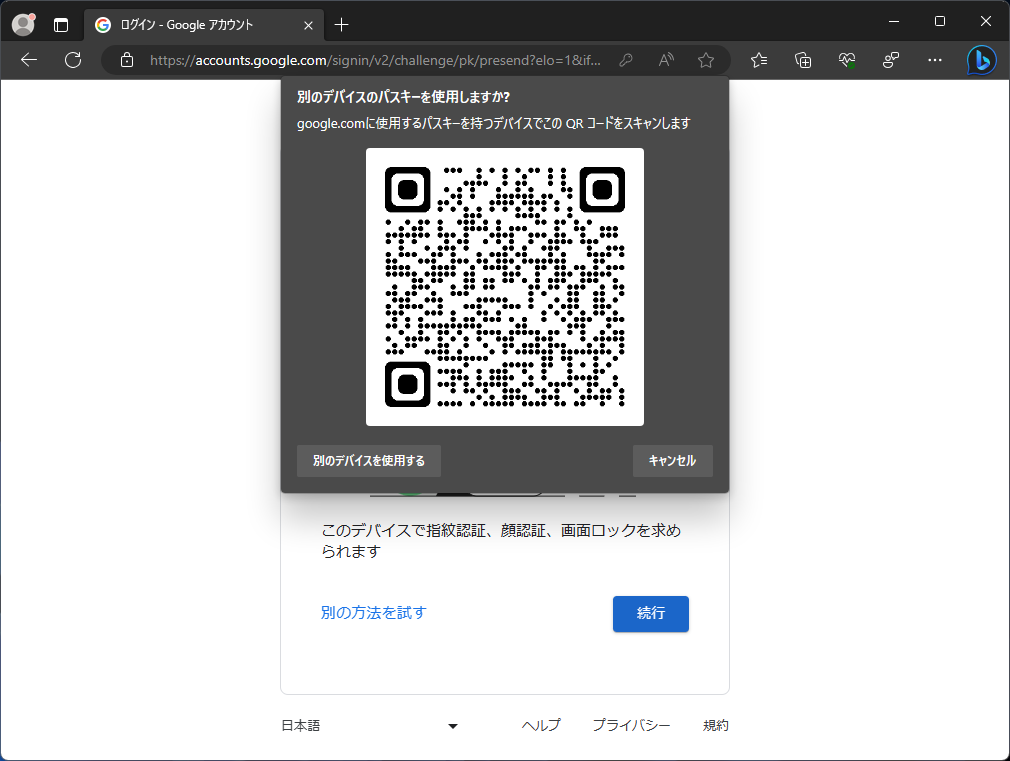Viewport: 1010px width, 761px height.
Task: Open the tab actions menu
Action: (x=61, y=24)
